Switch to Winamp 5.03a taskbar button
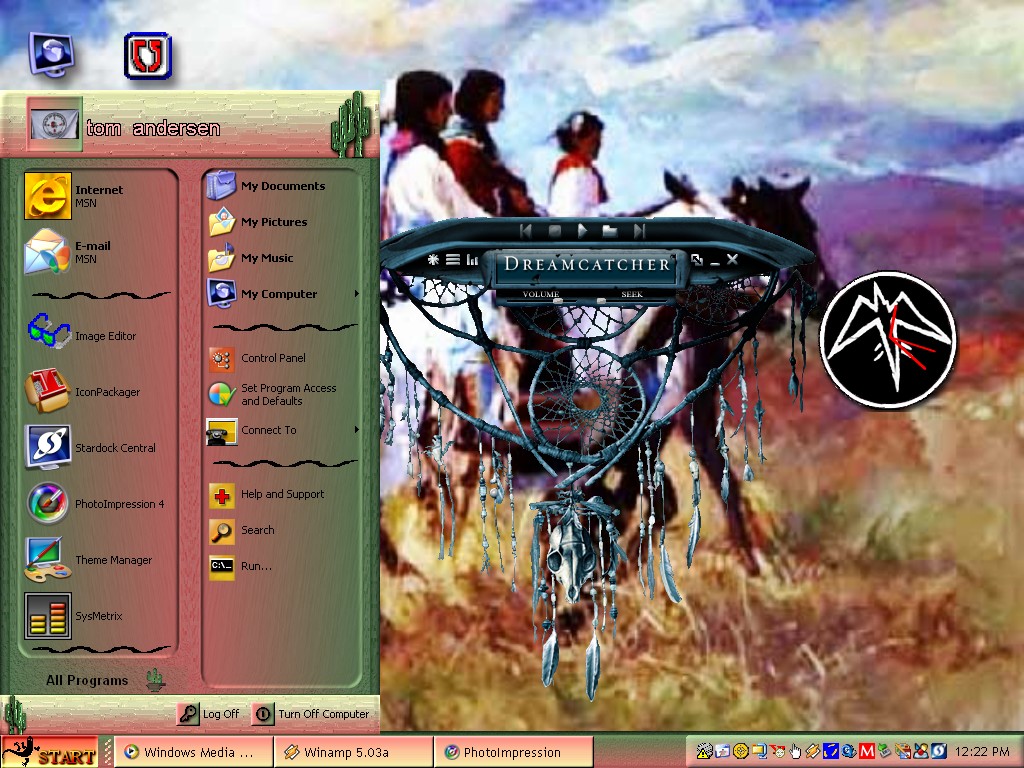The height and width of the screenshot is (768, 1024). pyautogui.click(x=353, y=752)
